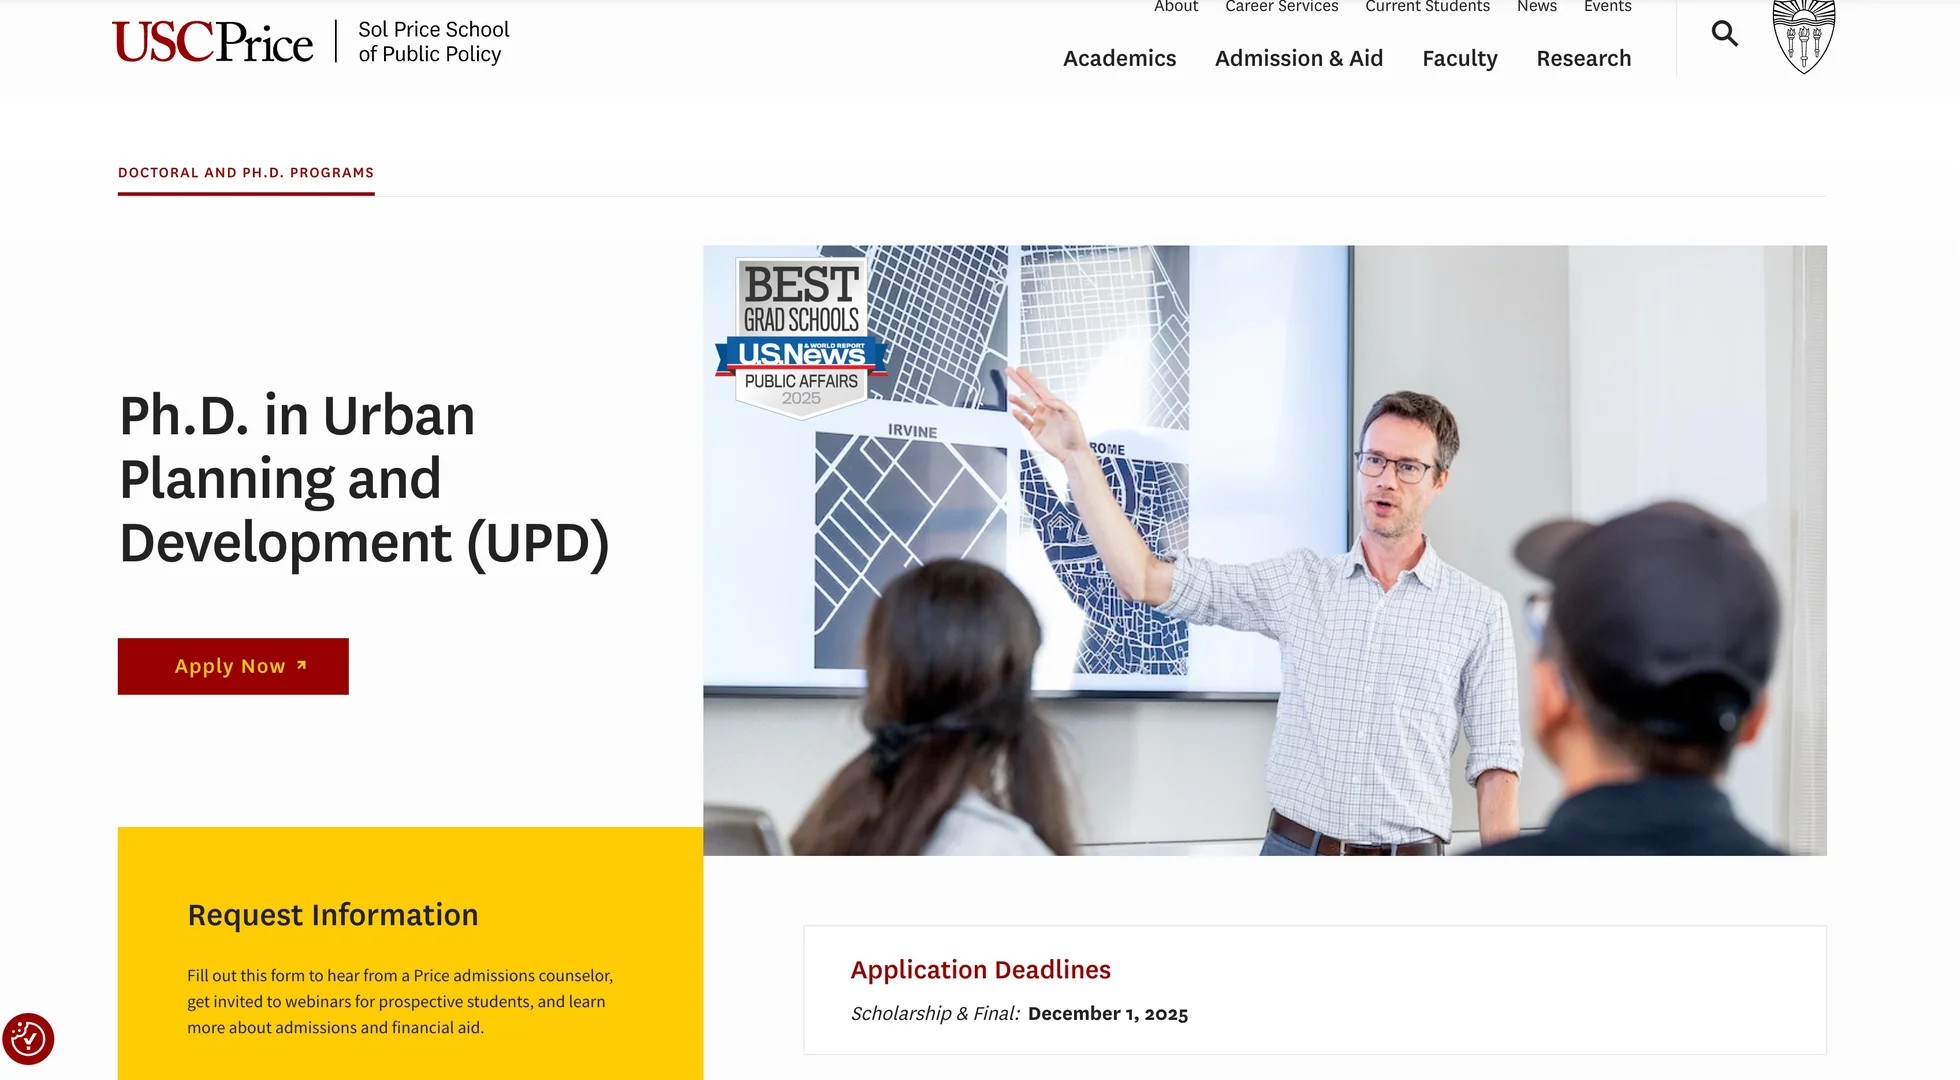Open the Academics menu
Viewport: 1960px width, 1080px height.
click(x=1119, y=58)
